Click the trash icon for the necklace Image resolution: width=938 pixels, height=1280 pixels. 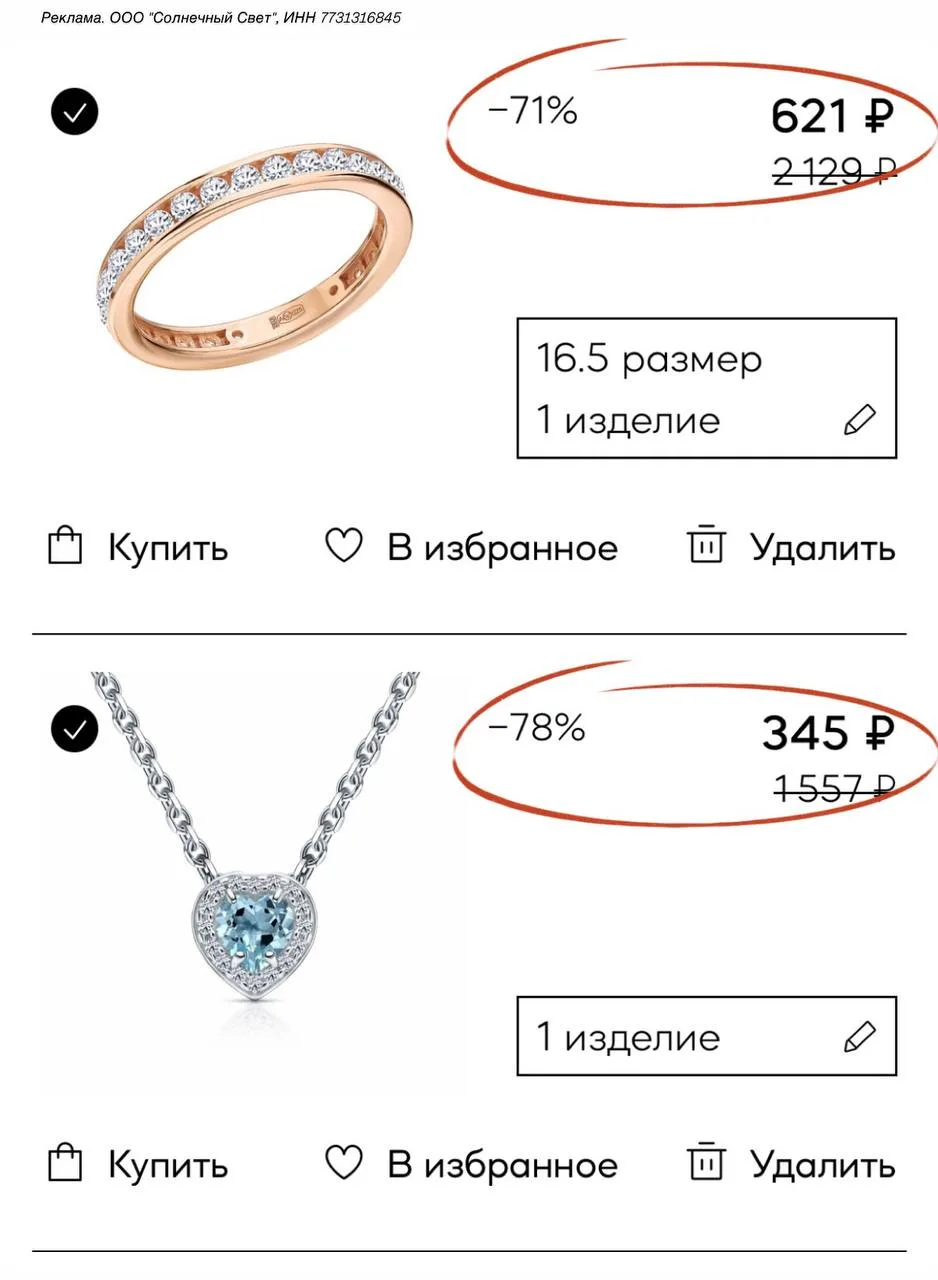(x=706, y=1162)
